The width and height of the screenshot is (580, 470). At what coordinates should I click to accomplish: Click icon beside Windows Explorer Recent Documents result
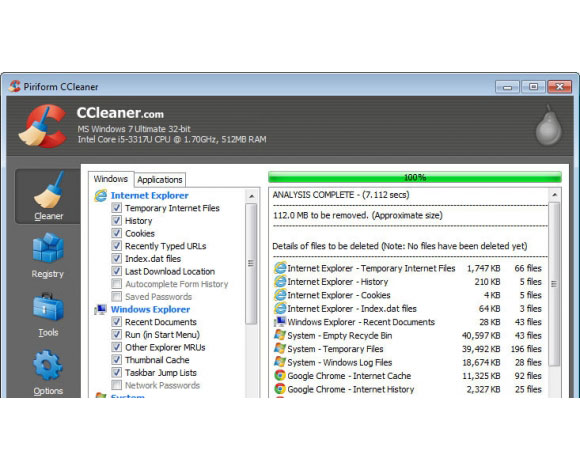tap(280, 322)
